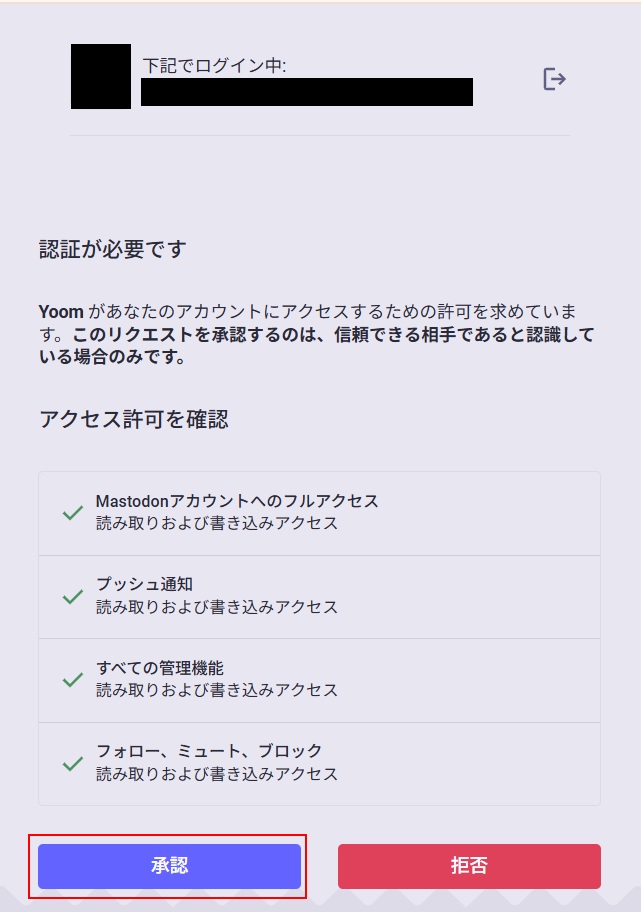Click 読み取りおよび書き込みアクセス under プッシュ通知
The width and height of the screenshot is (641, 912).
(216, 607)
